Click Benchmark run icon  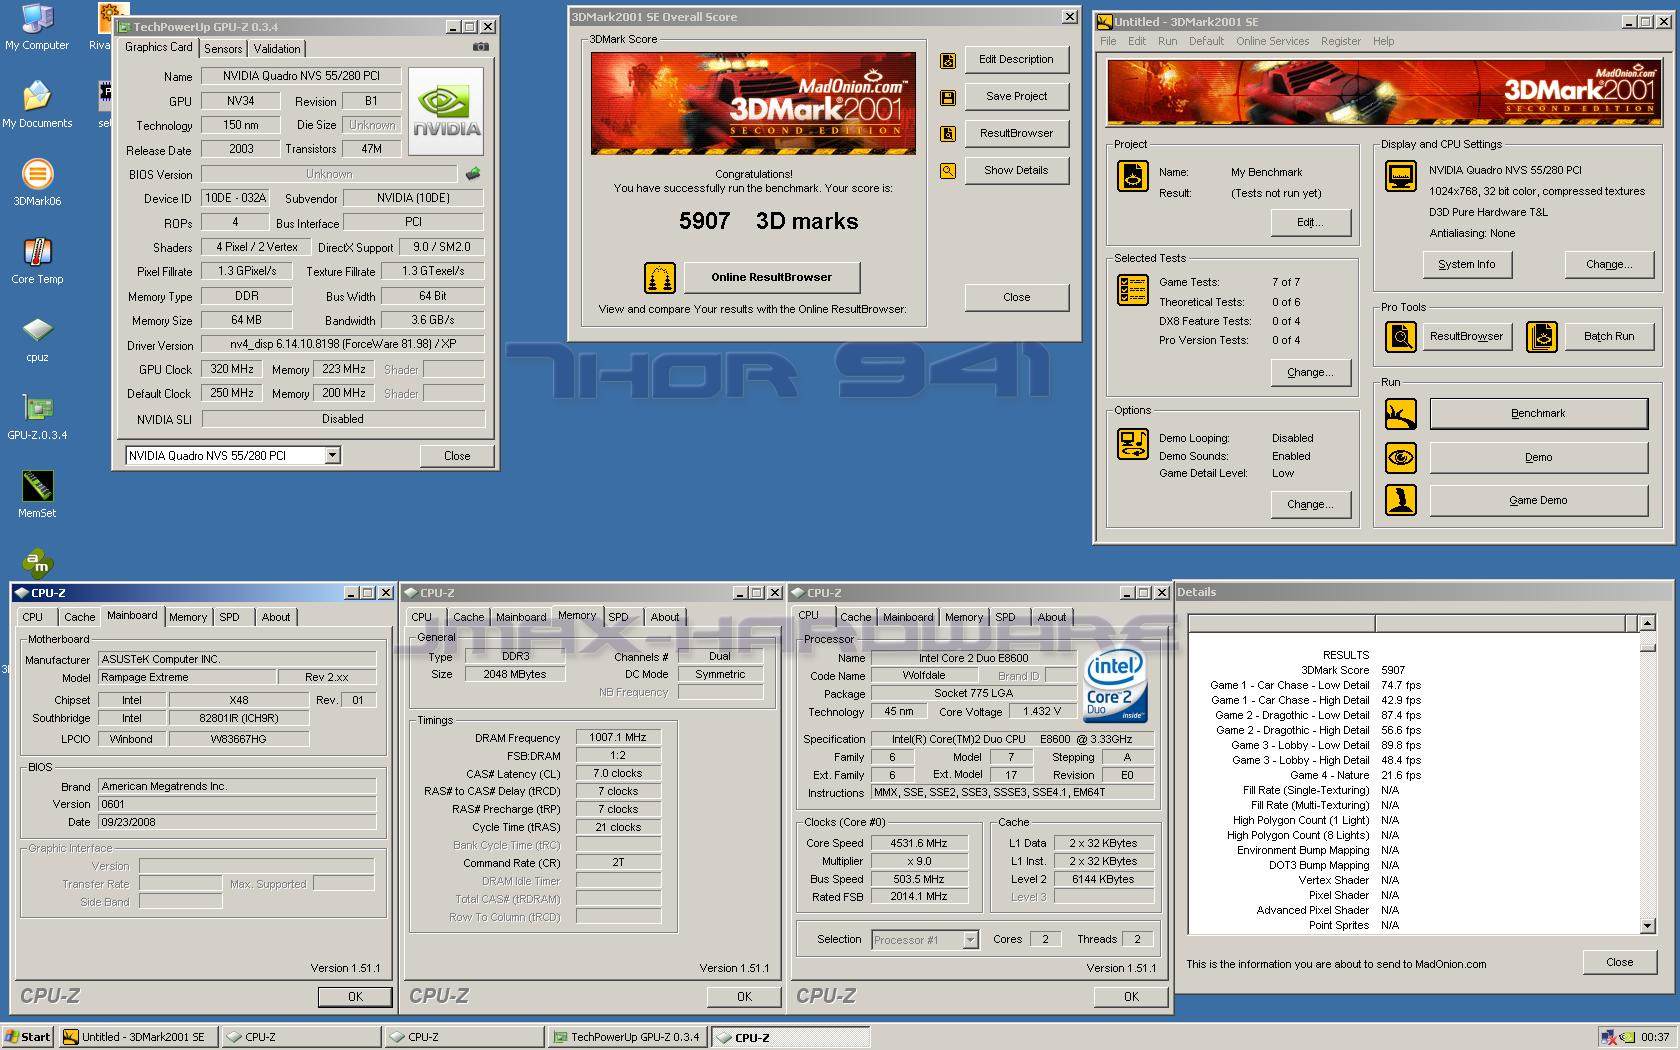1401,413
